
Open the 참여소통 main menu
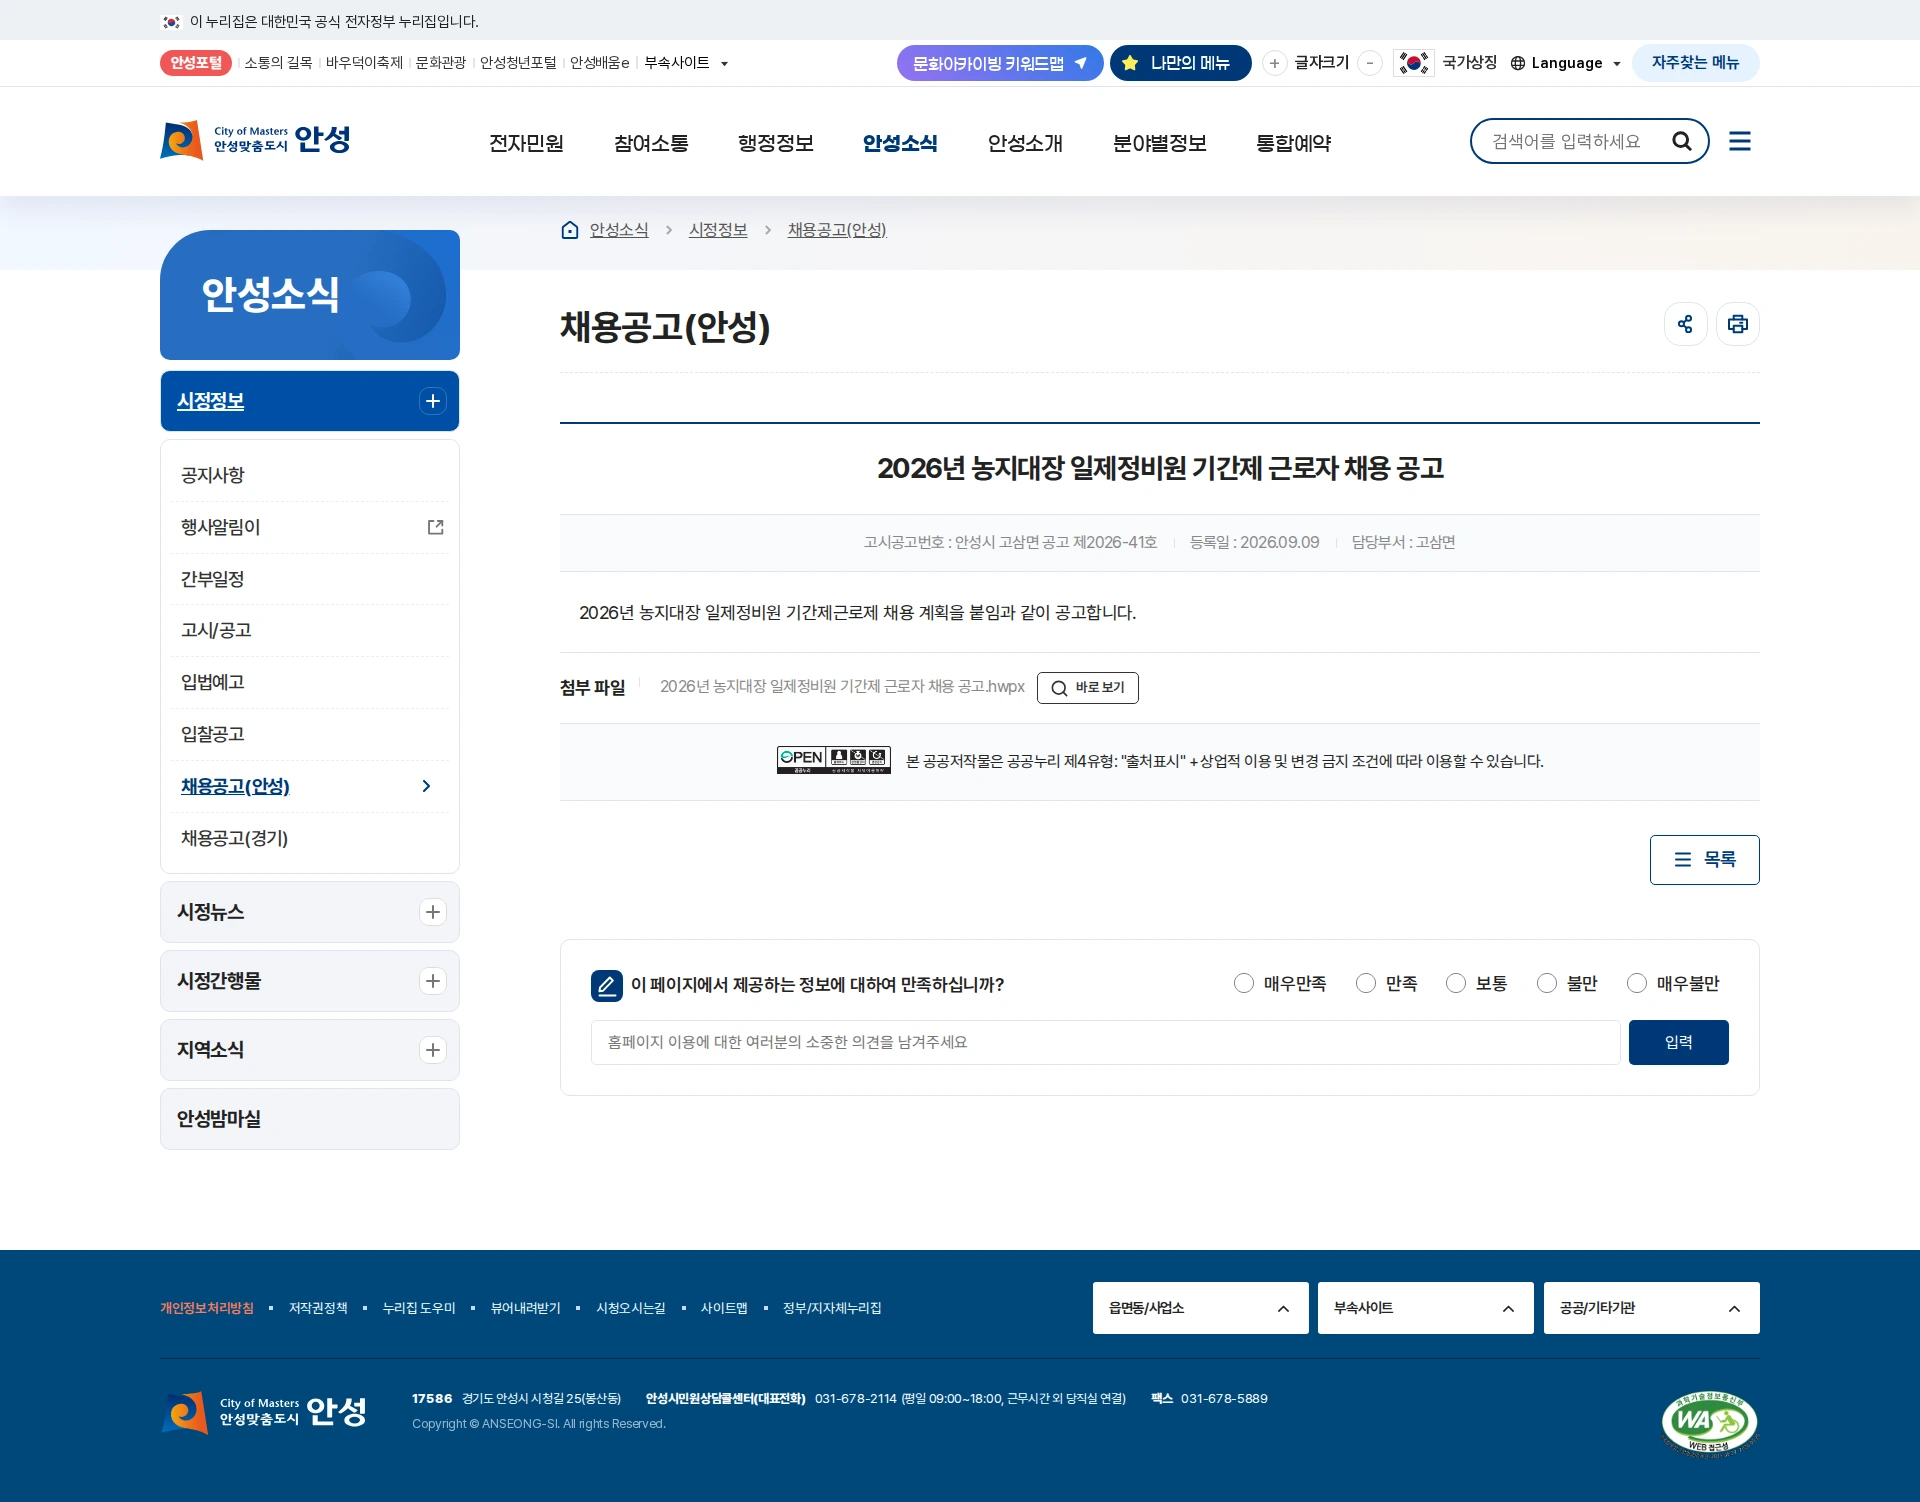point(651,143)
